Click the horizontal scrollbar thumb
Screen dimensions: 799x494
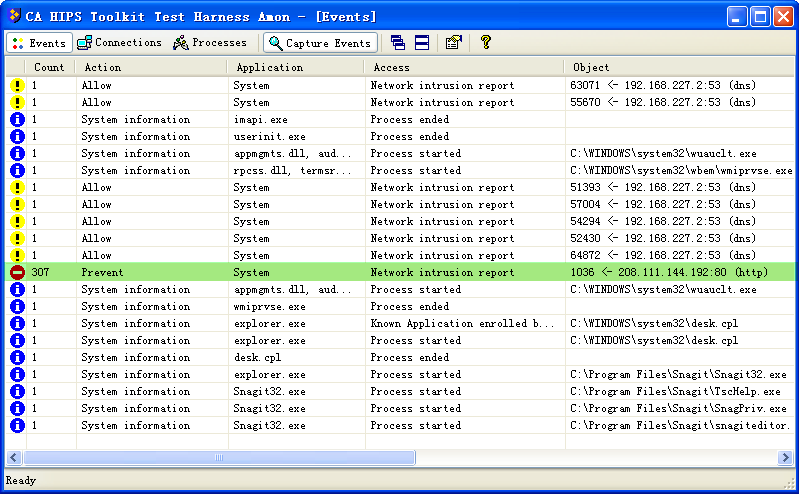click(219, 457)
